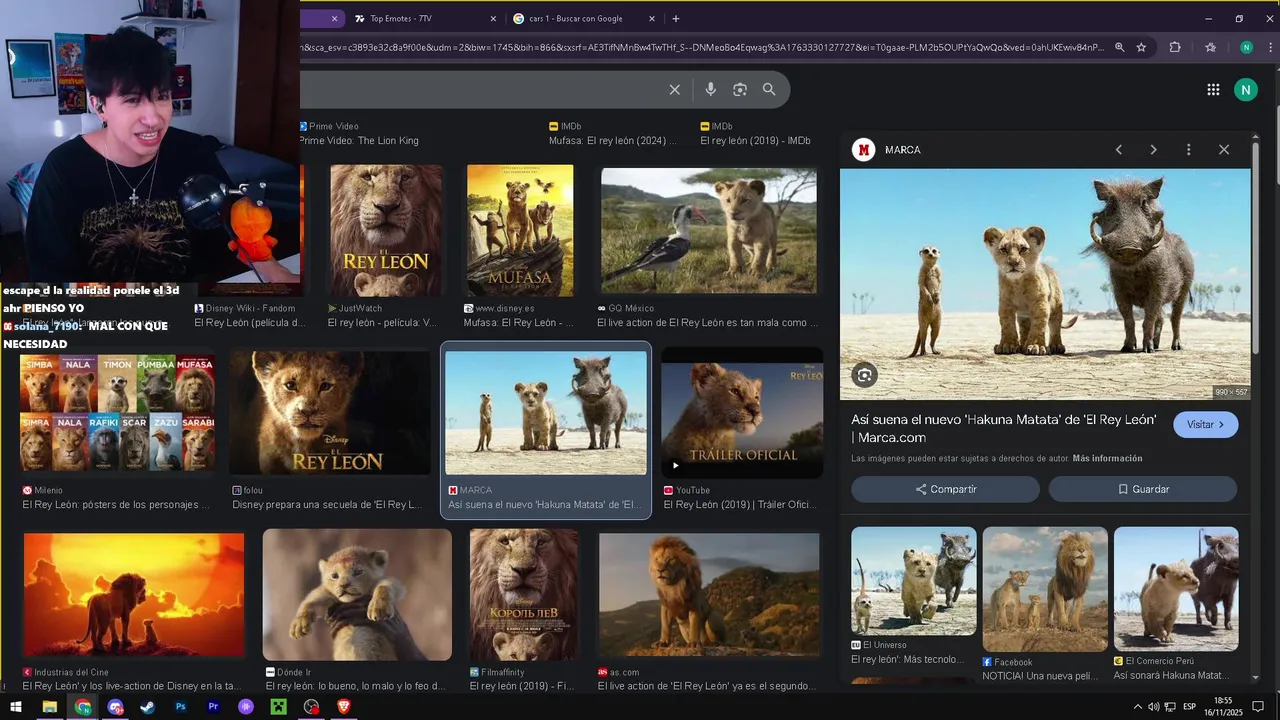Clear the Google search box text

tap(675, 90)
